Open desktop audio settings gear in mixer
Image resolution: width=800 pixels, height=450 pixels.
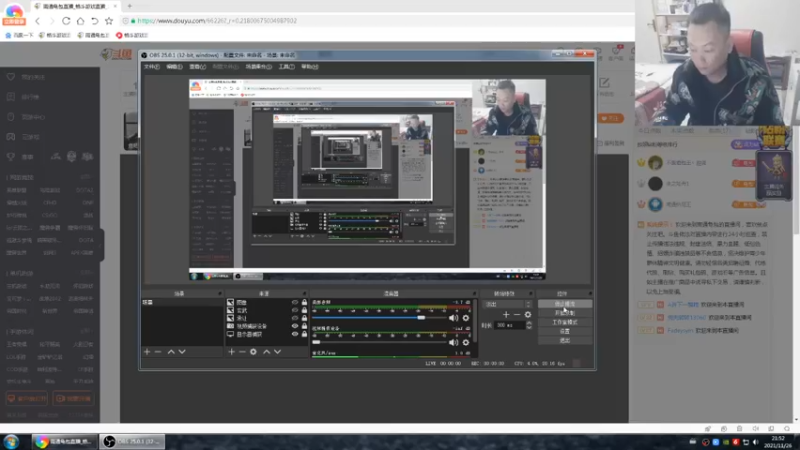[x=466, y=318]
